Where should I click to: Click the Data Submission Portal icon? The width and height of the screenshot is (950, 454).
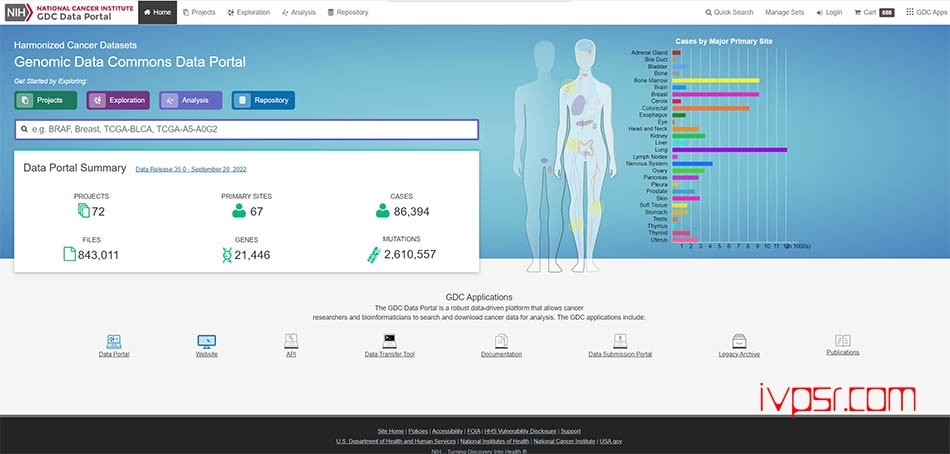pos(620,341)
